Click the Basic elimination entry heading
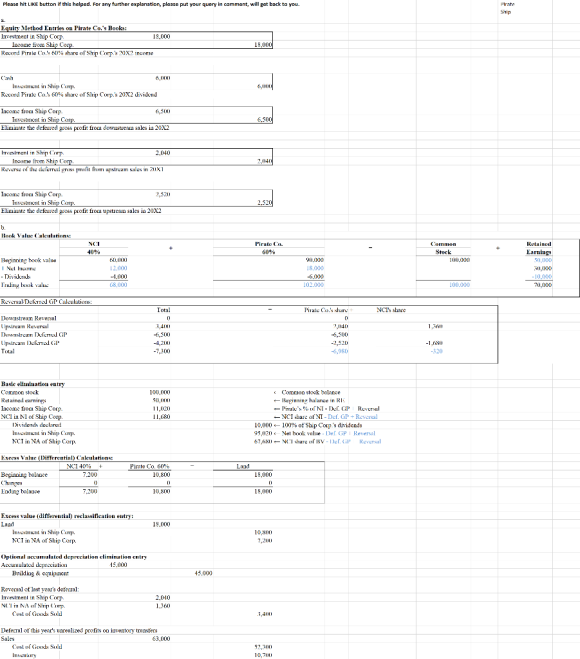 coord(33,384)
